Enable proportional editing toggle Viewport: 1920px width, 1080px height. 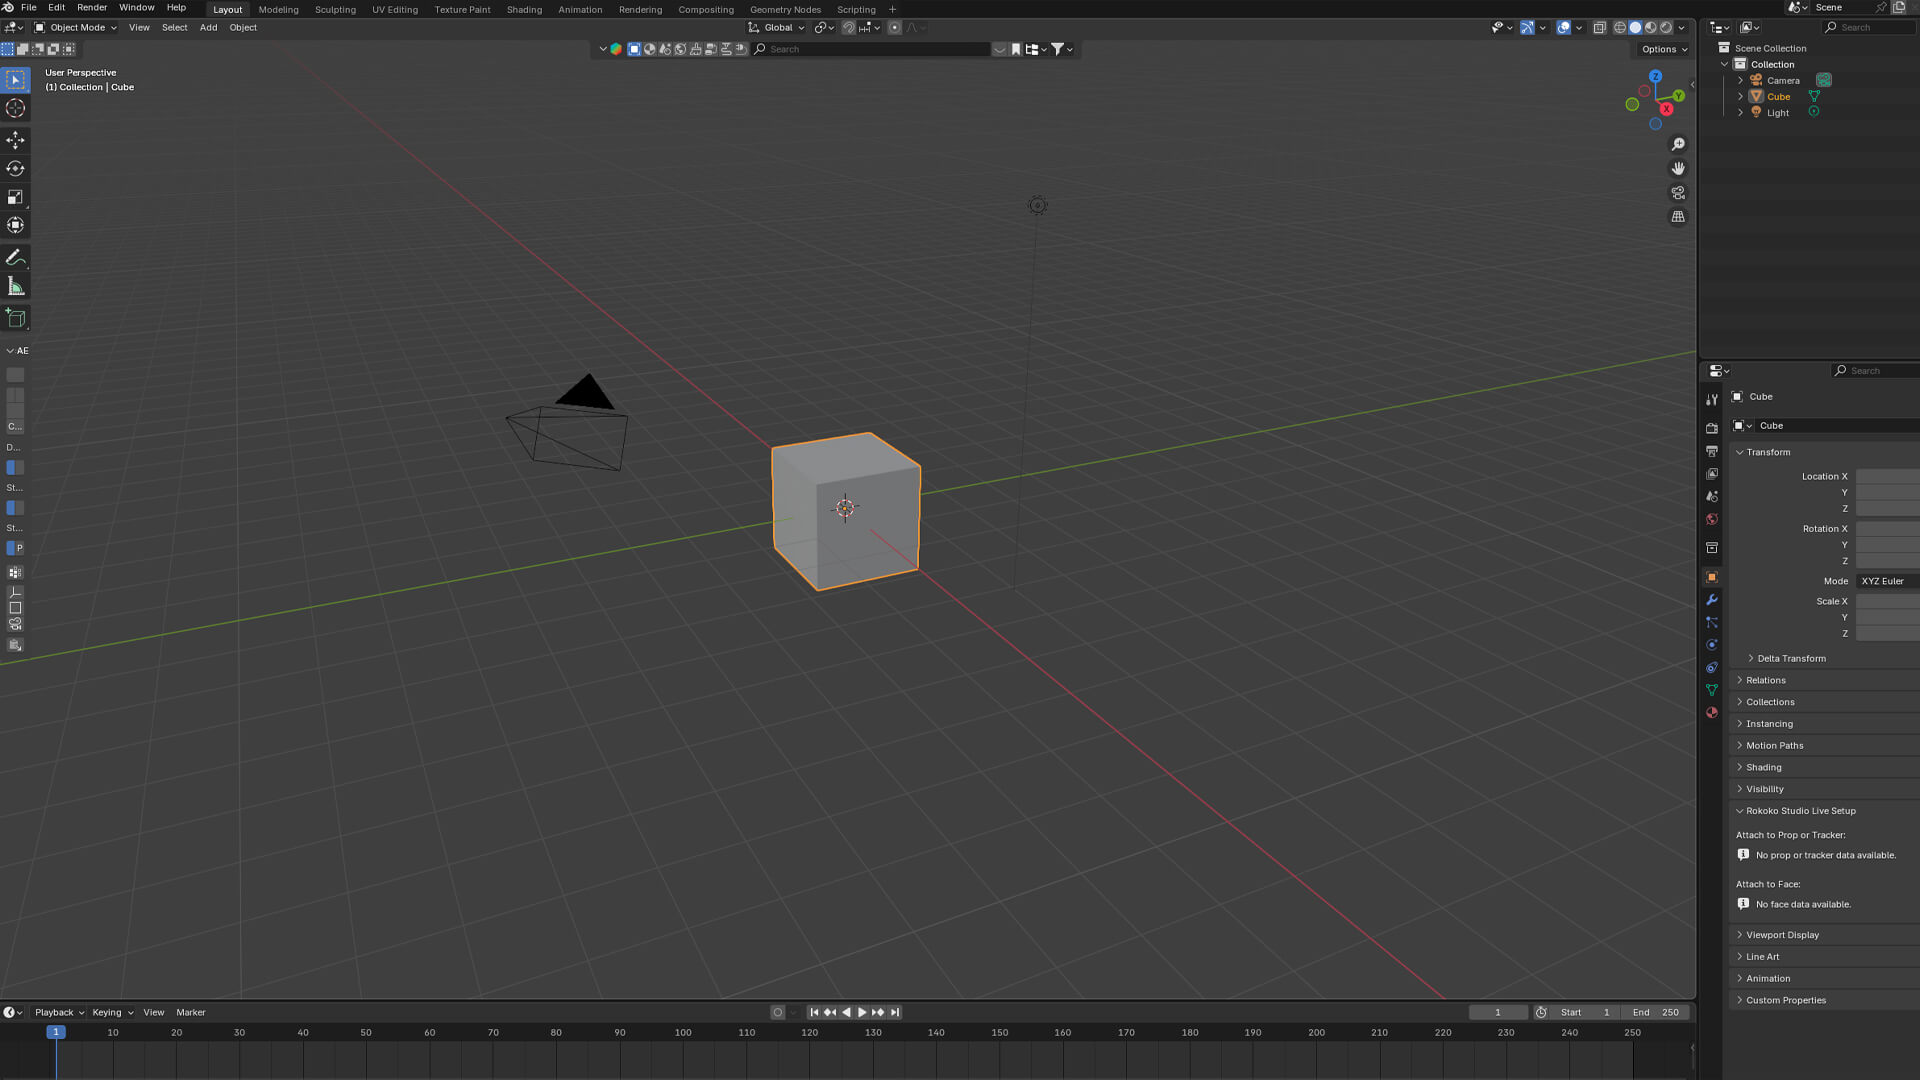coord(895,28)
